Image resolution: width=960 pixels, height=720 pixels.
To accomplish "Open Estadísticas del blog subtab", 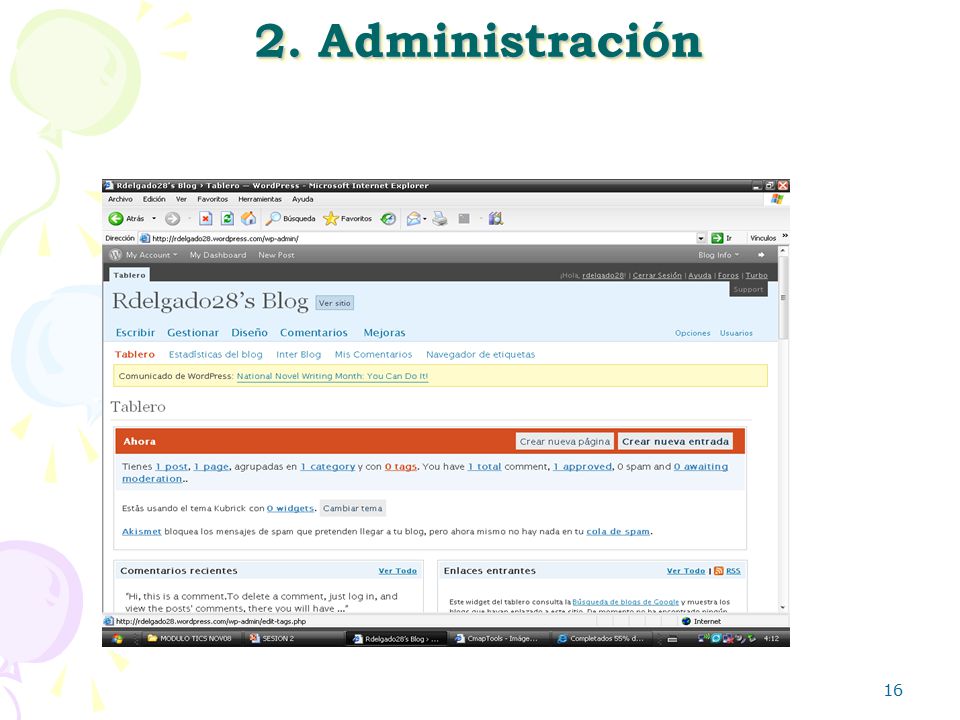I will point(216,354).
